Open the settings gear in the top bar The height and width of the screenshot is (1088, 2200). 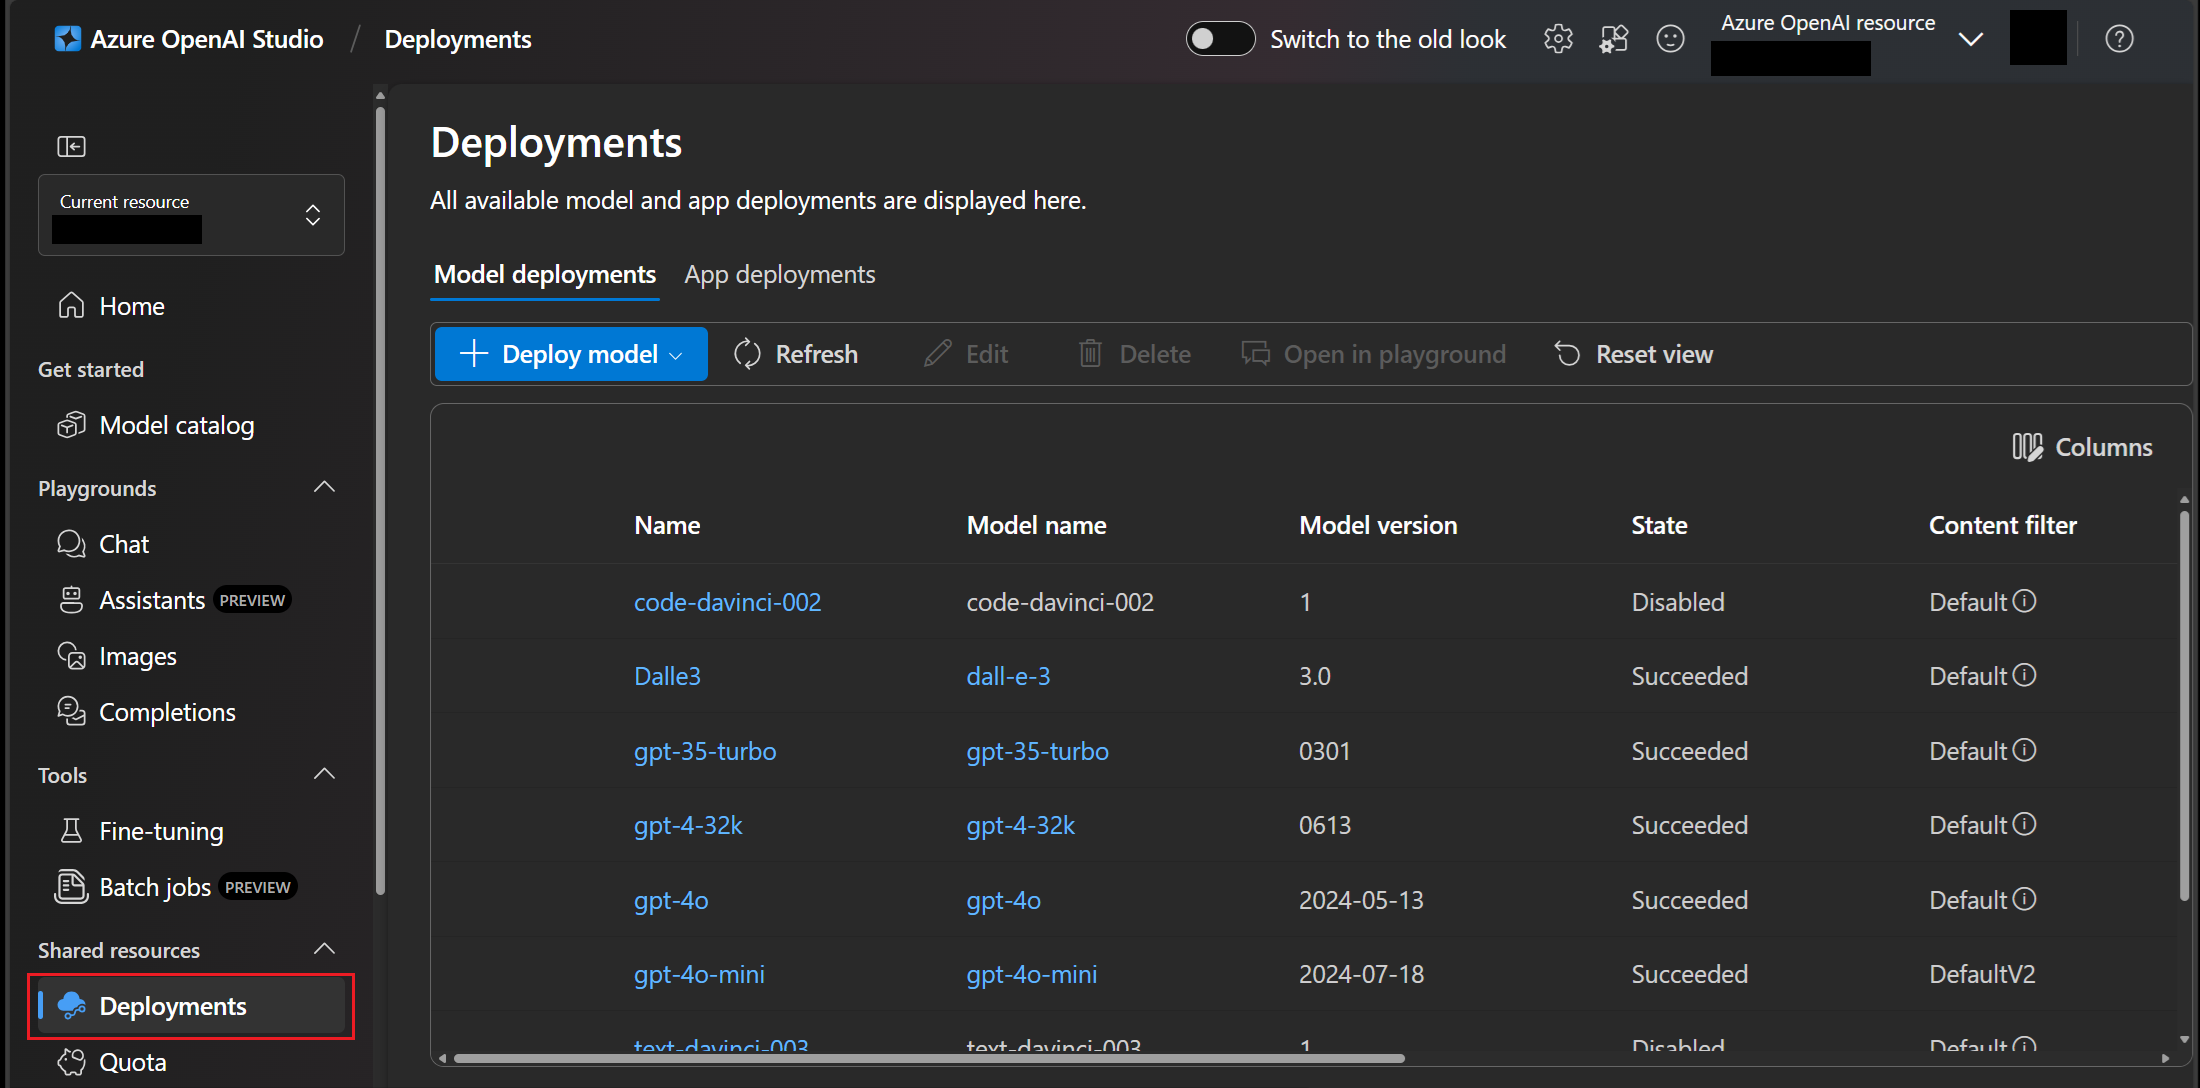point(1557,38)
